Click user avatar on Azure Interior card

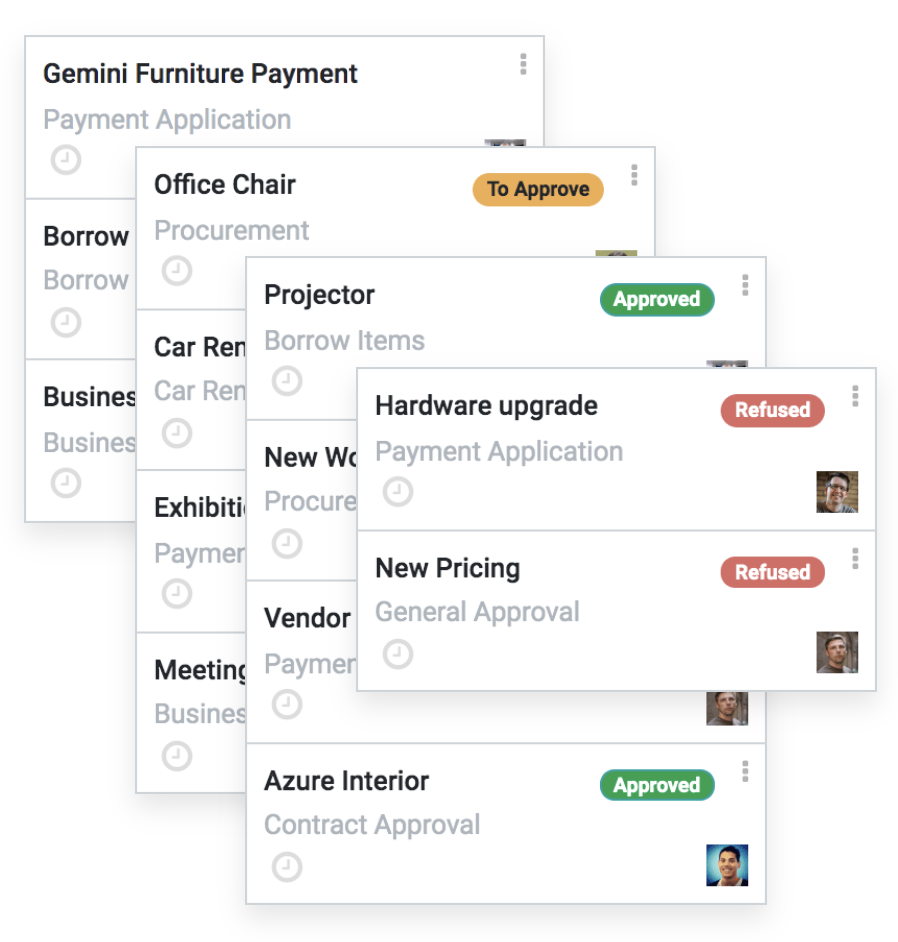(x=727, y=865)
